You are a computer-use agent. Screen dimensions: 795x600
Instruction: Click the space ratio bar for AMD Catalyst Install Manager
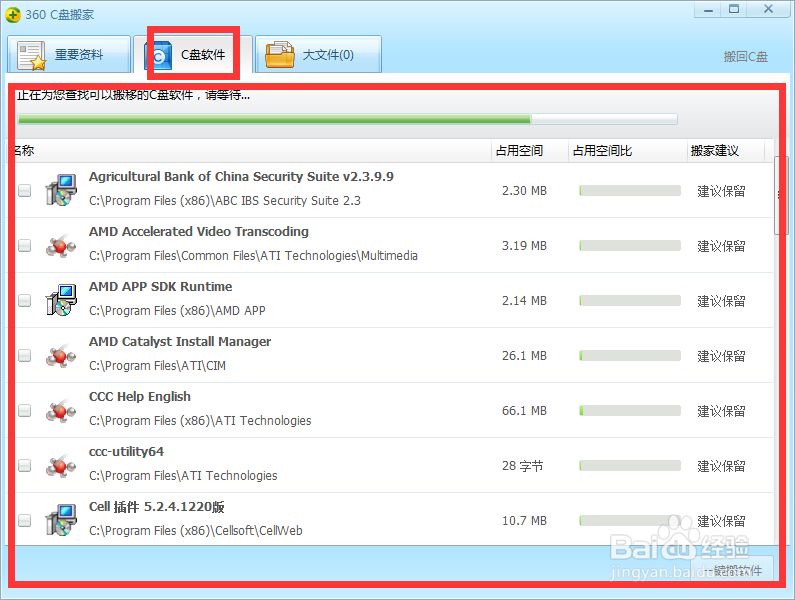click(x=630, y=356)
